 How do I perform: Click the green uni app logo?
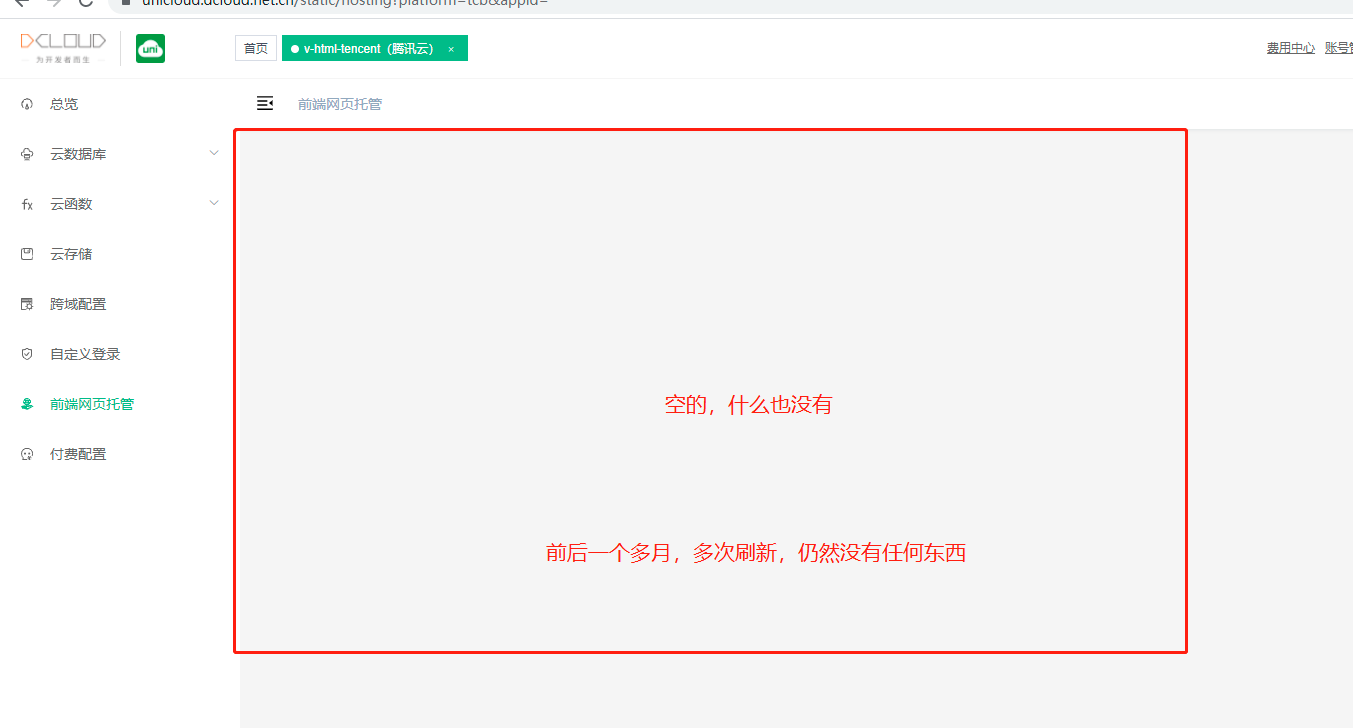click(150, 47)
